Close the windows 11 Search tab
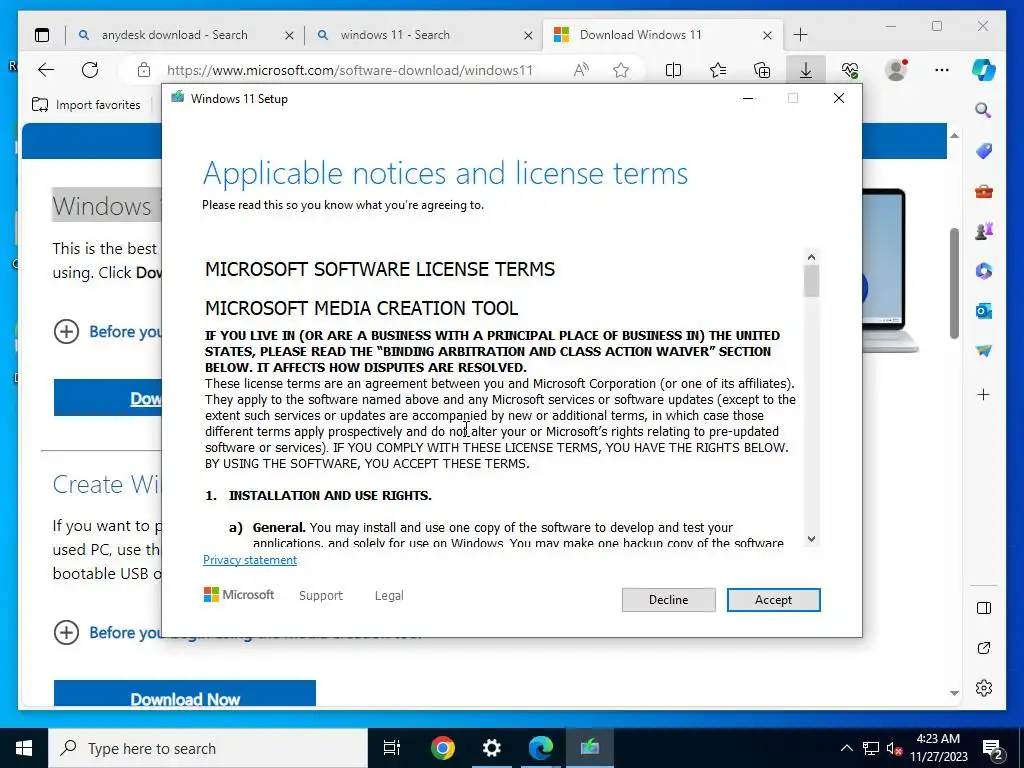The image size is (1024, 768). pos(528,35)
